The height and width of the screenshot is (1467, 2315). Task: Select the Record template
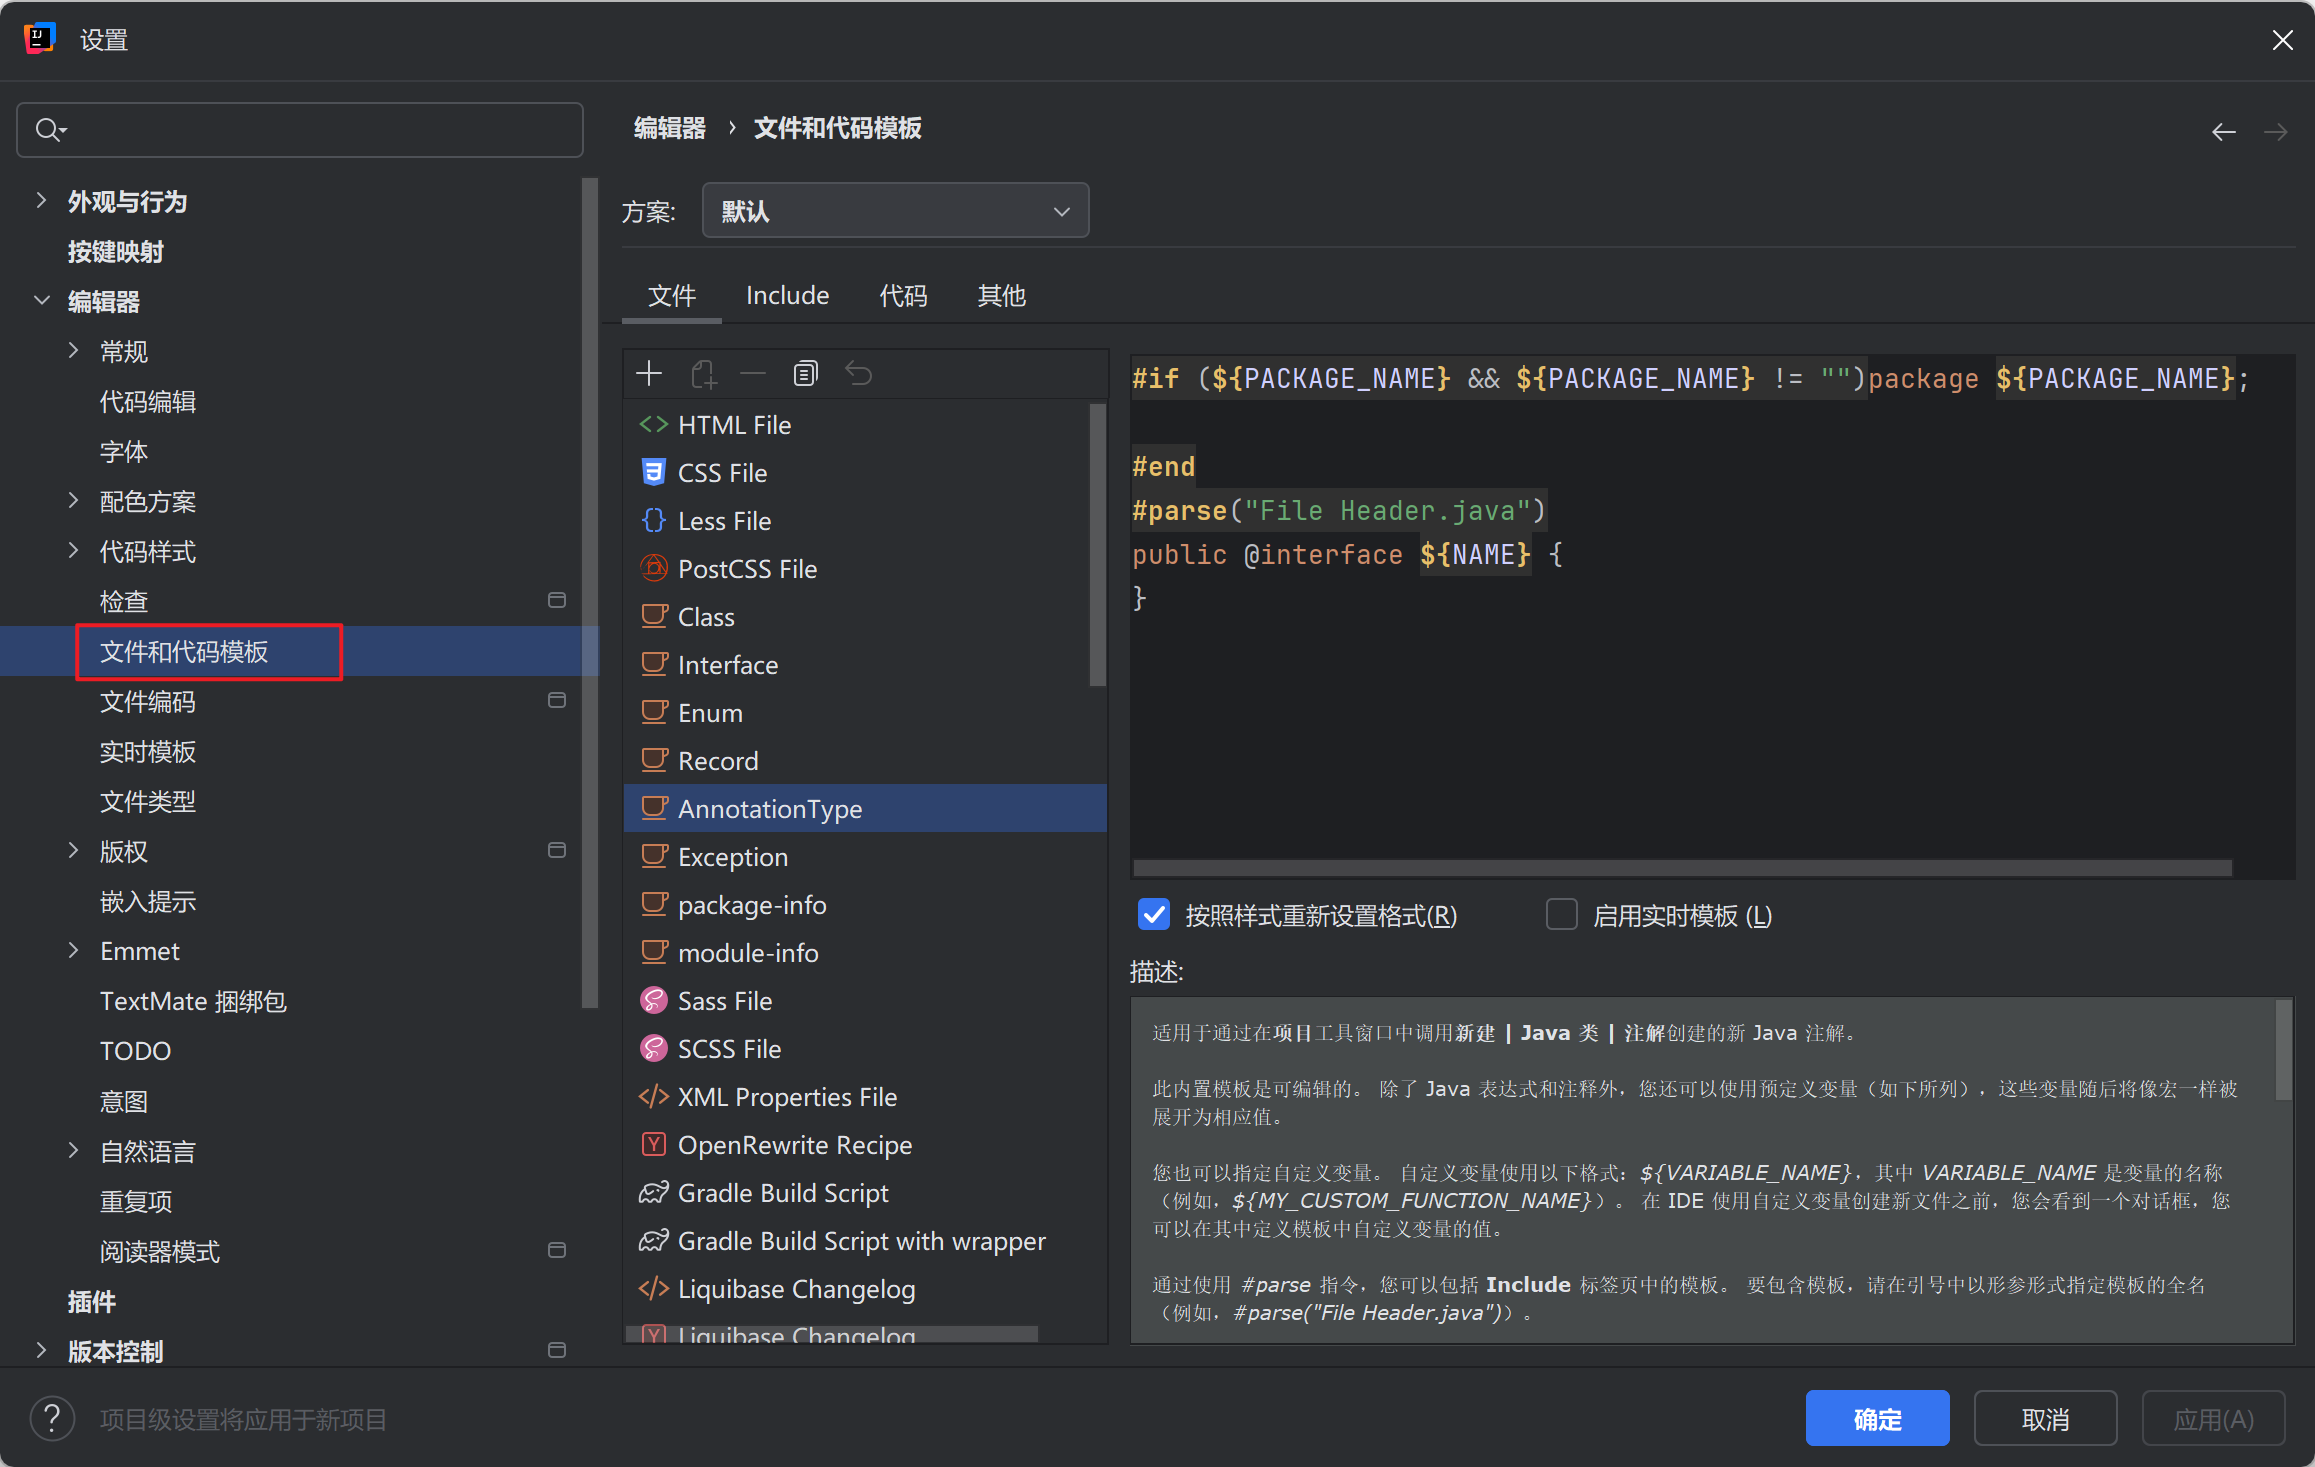tap(865, 760)
